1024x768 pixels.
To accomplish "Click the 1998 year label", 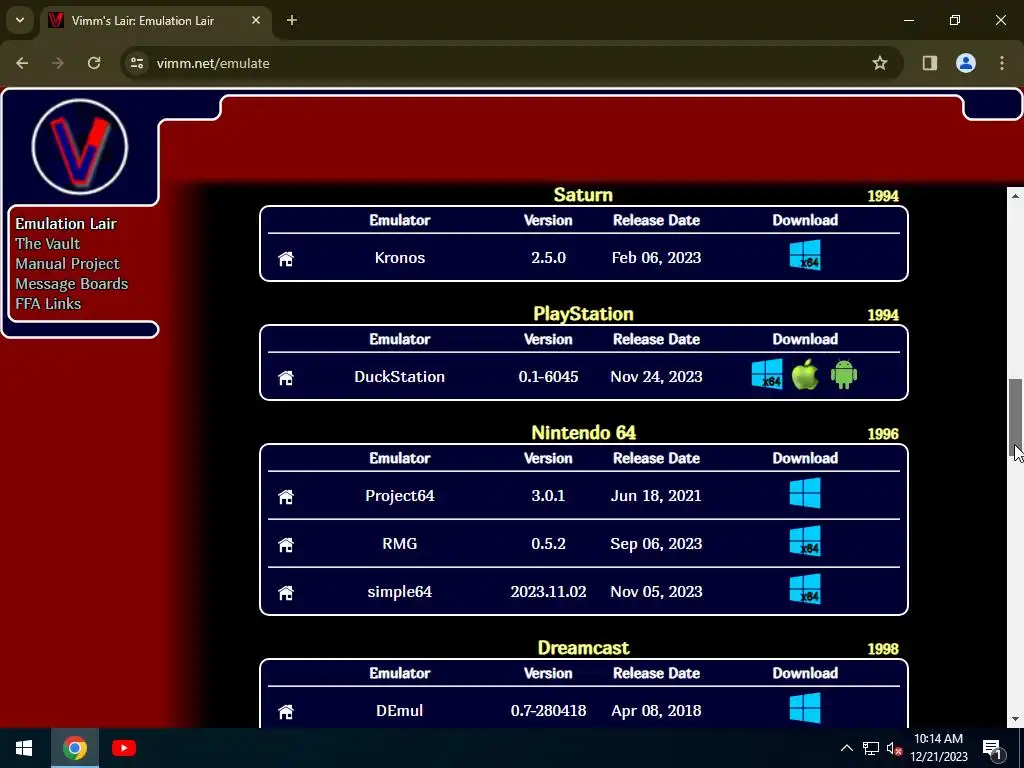I will click(x=882, y=649).
